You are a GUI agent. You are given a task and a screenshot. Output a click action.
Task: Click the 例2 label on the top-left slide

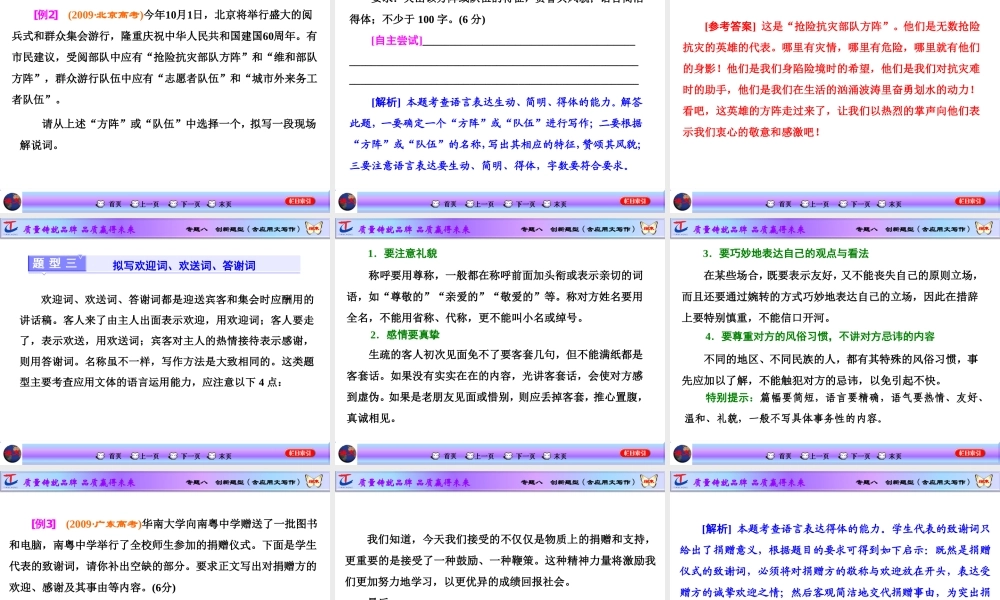coord(46,14)
